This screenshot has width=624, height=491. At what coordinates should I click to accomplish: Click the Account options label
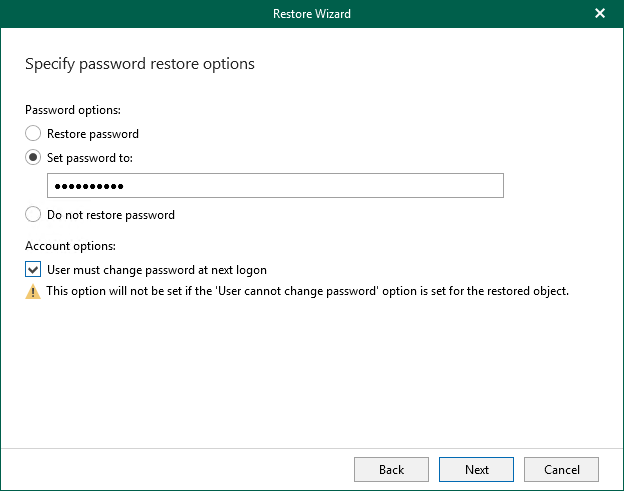[x=70, y=245]
